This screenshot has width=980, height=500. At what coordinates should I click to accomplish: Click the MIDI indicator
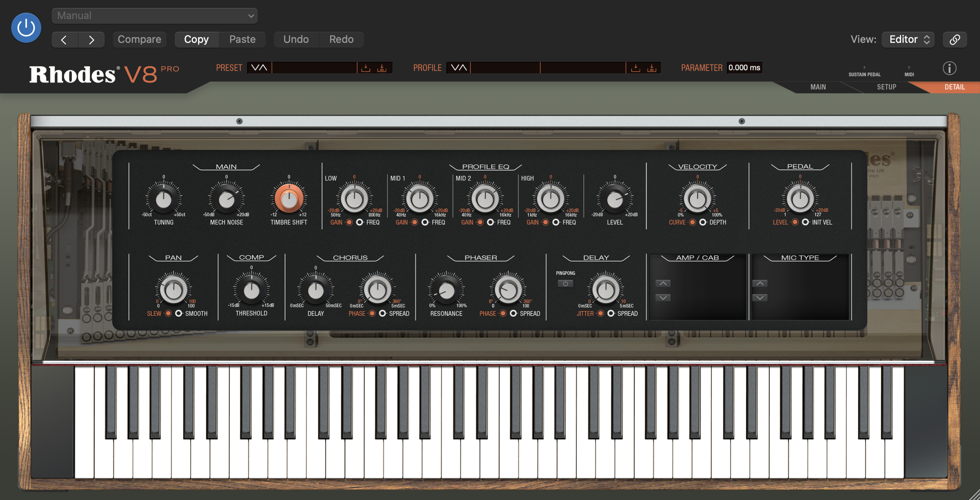[x=909, y=71]
